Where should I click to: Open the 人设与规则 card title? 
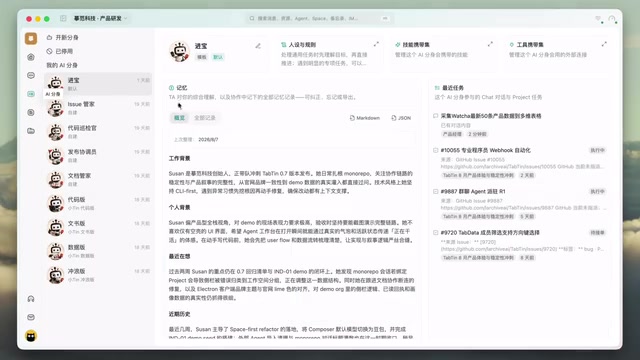[x=302, y=44]
